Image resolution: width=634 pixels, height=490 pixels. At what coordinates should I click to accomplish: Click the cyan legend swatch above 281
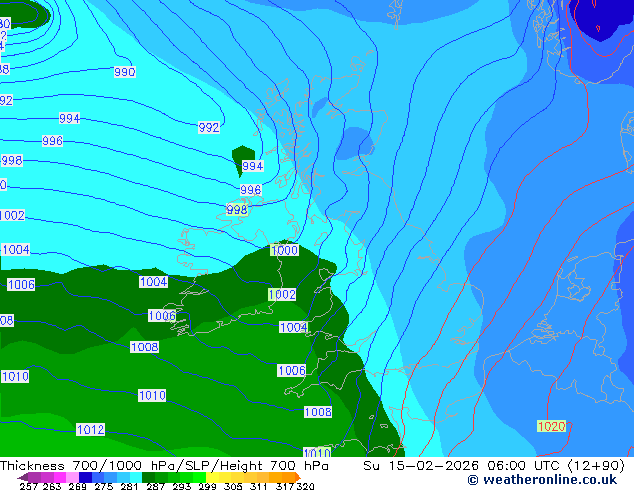coord(136,477)
